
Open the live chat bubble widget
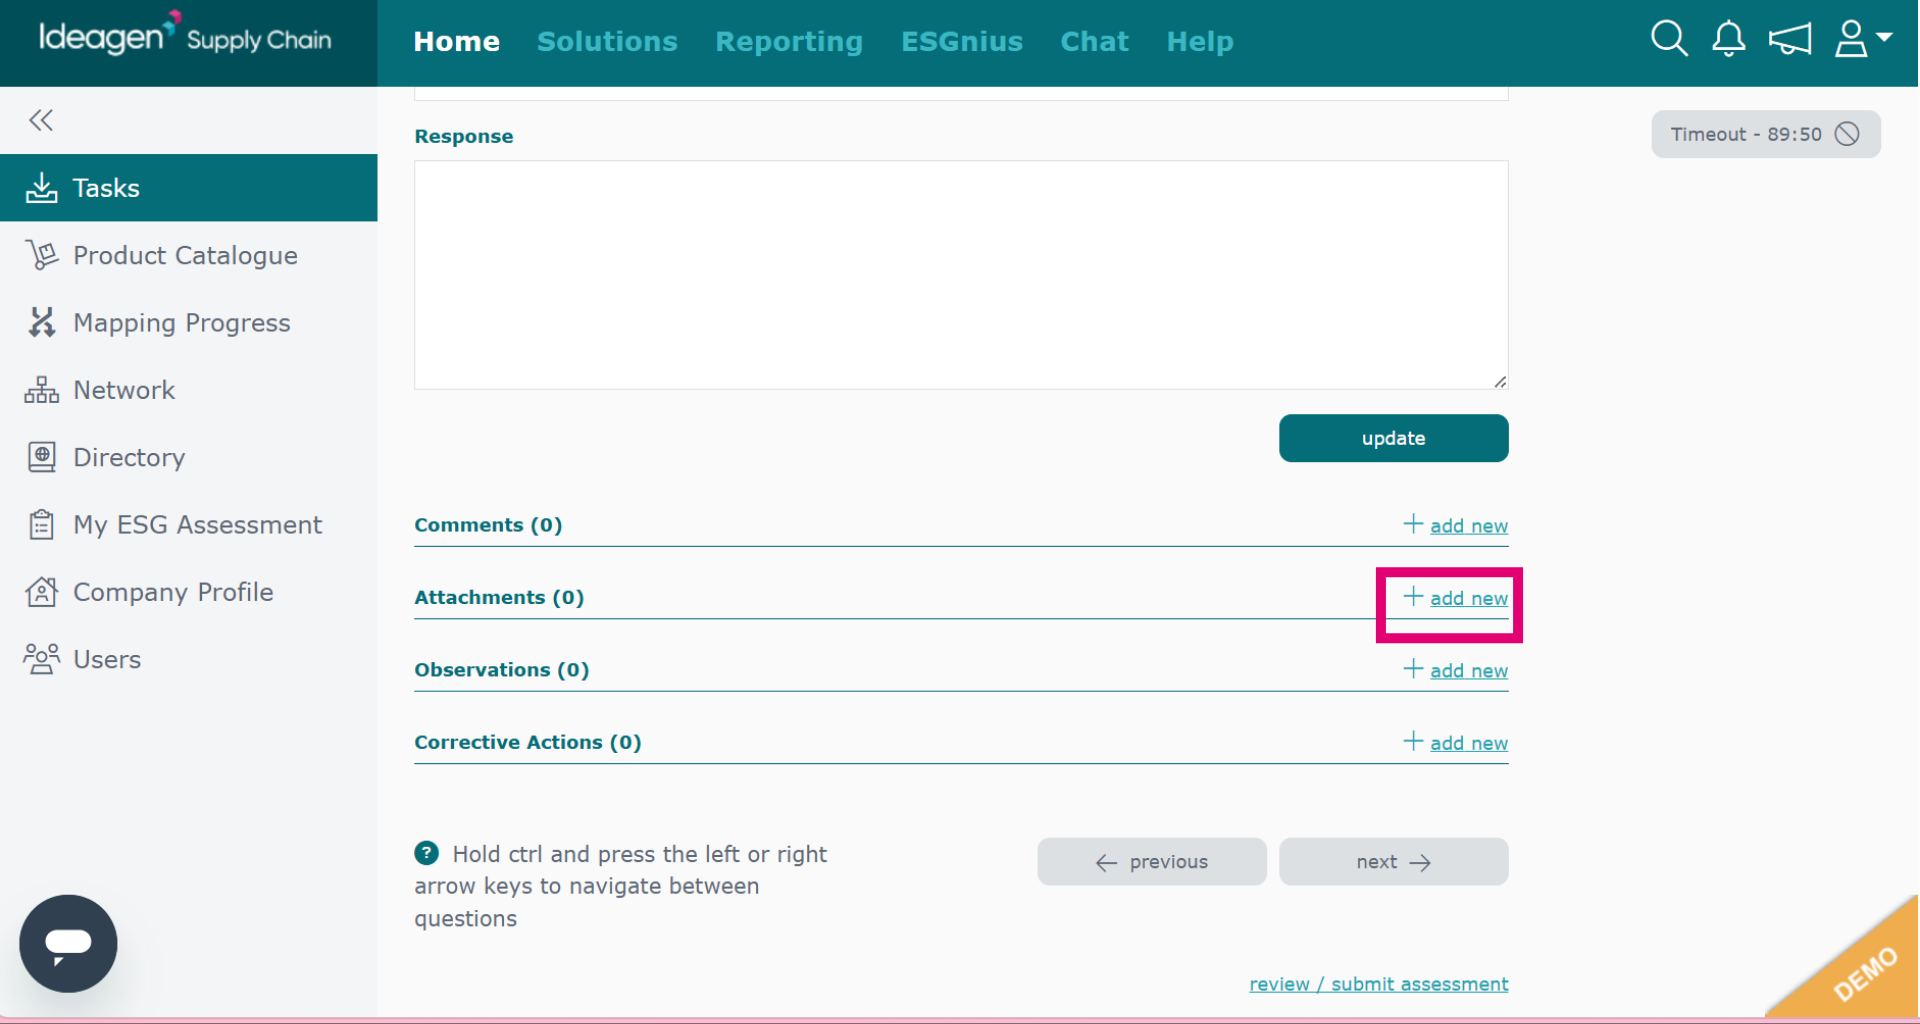pyautogui.click(x=68, y=943)
